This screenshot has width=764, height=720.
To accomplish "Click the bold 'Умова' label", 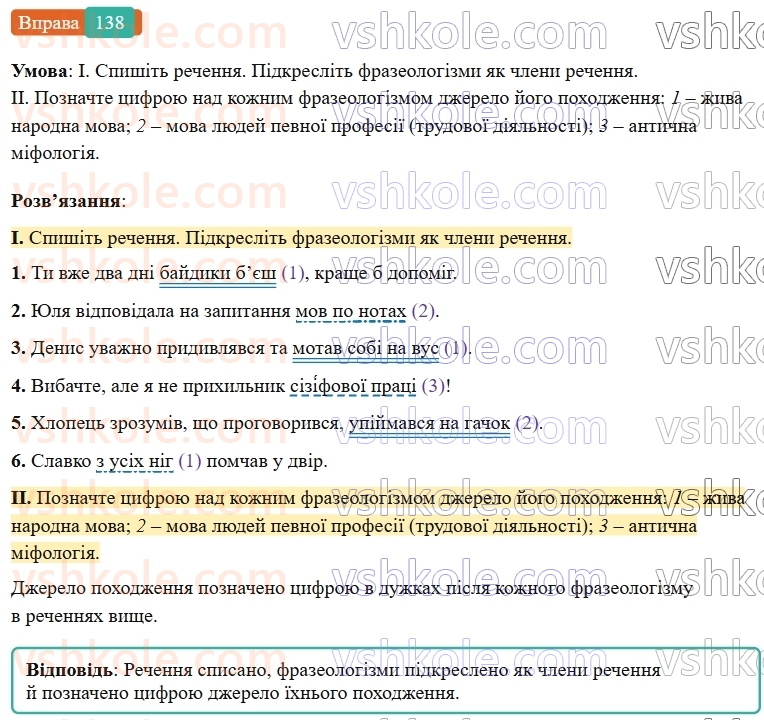I will coord(39,71).
